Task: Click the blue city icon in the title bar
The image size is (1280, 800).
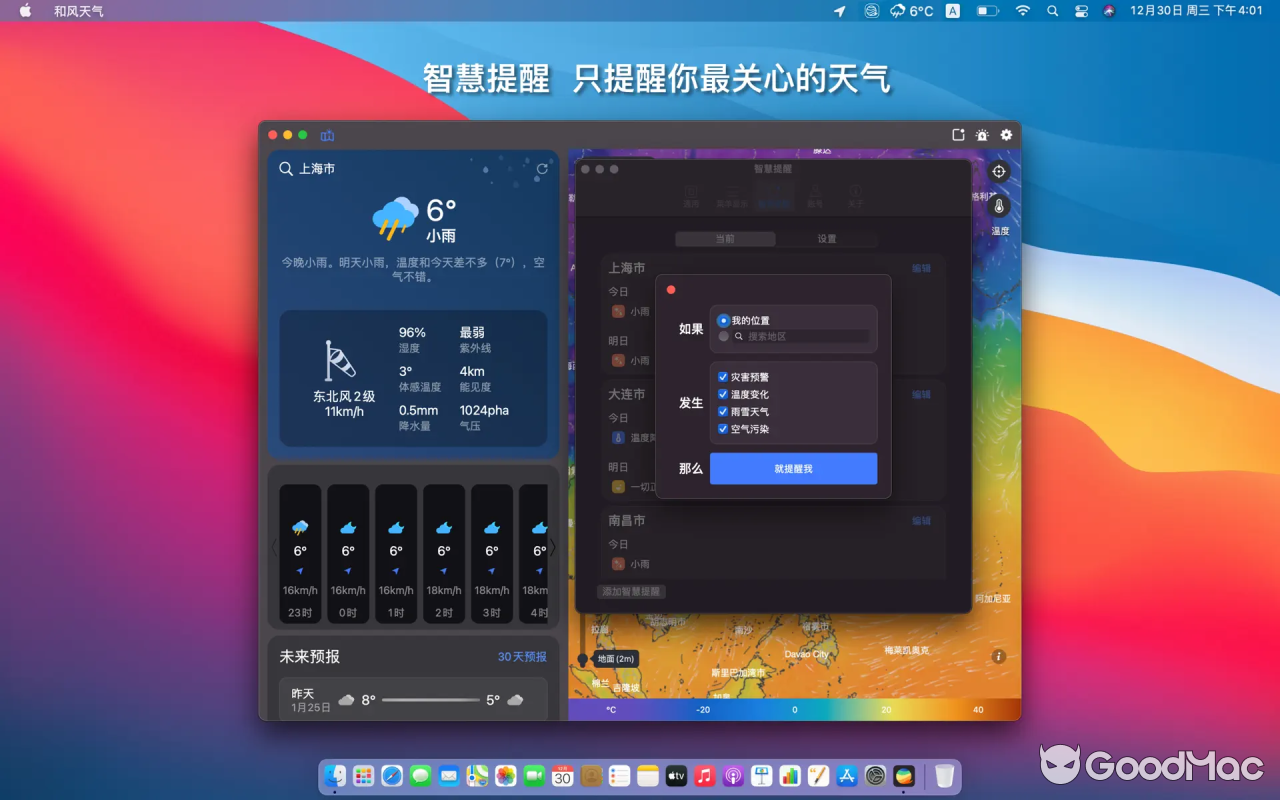Action: [x=326, y=135]
